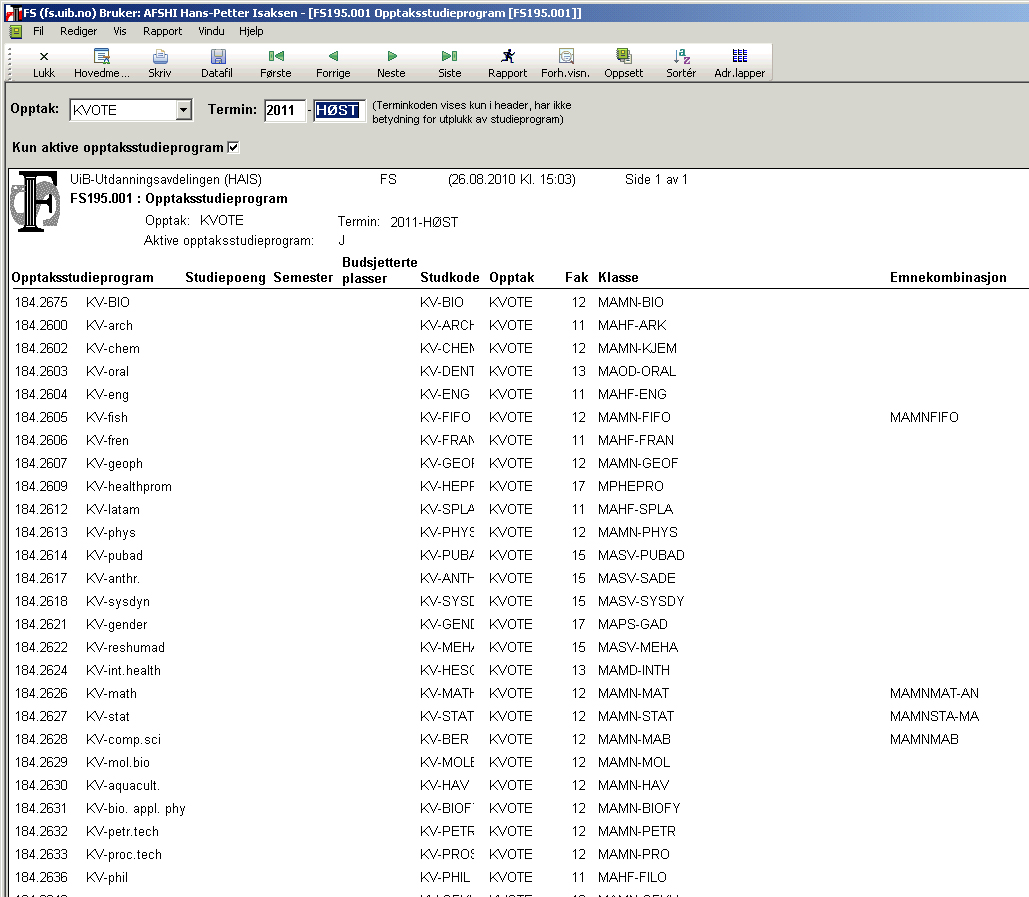
Task: Click the green document icon beside Fil menu
Action: [x=16, y=31]
